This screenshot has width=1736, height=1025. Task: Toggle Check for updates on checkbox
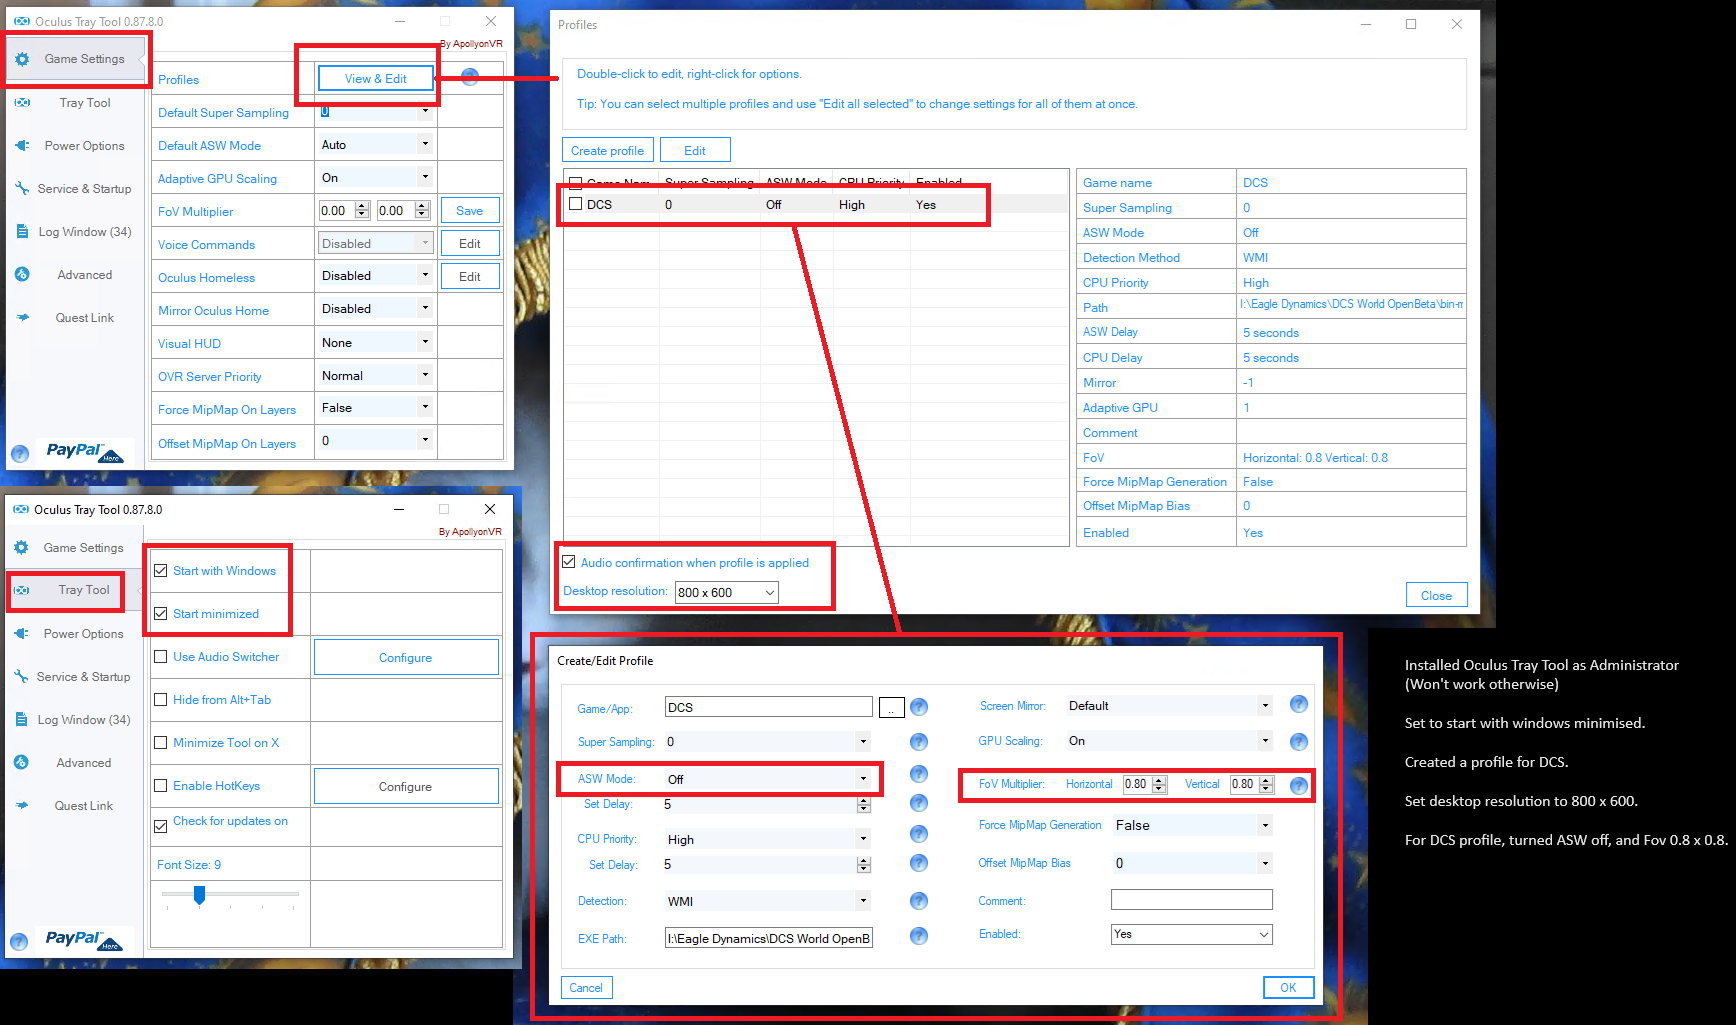click(x=160, y=827)
